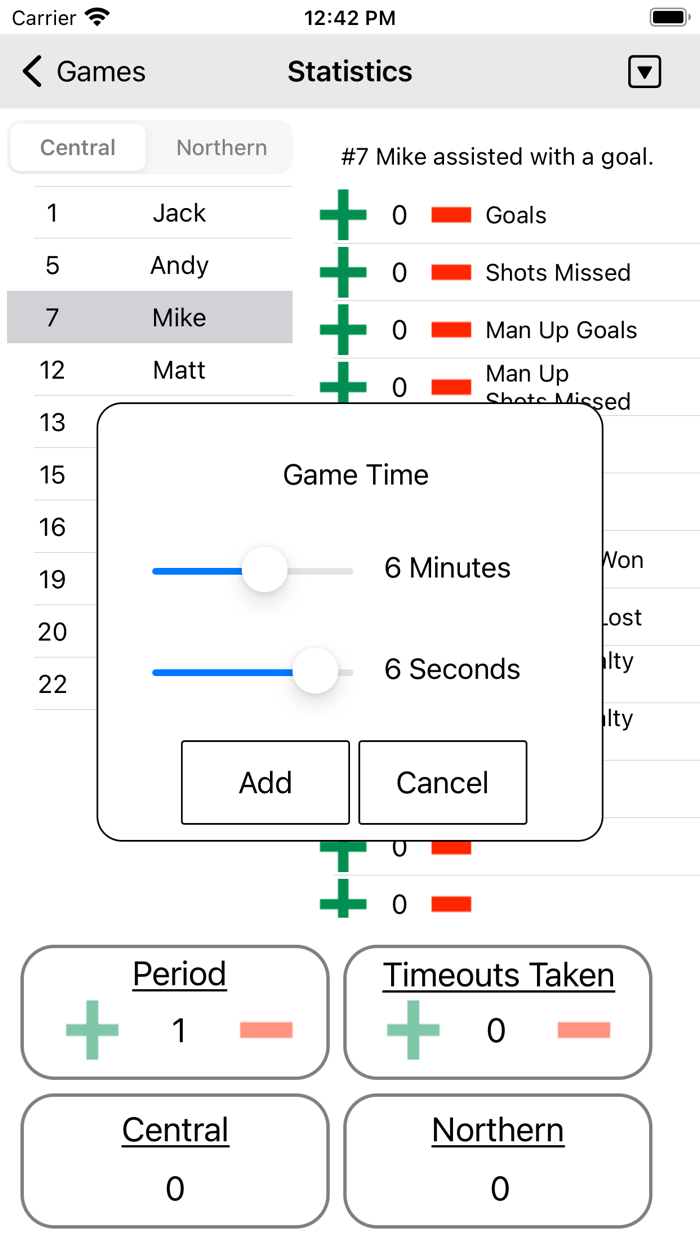Increment Timeouts Taken with plus icon
Image resolution: width=700 pixels, height=1244 pixels.
411,1029
